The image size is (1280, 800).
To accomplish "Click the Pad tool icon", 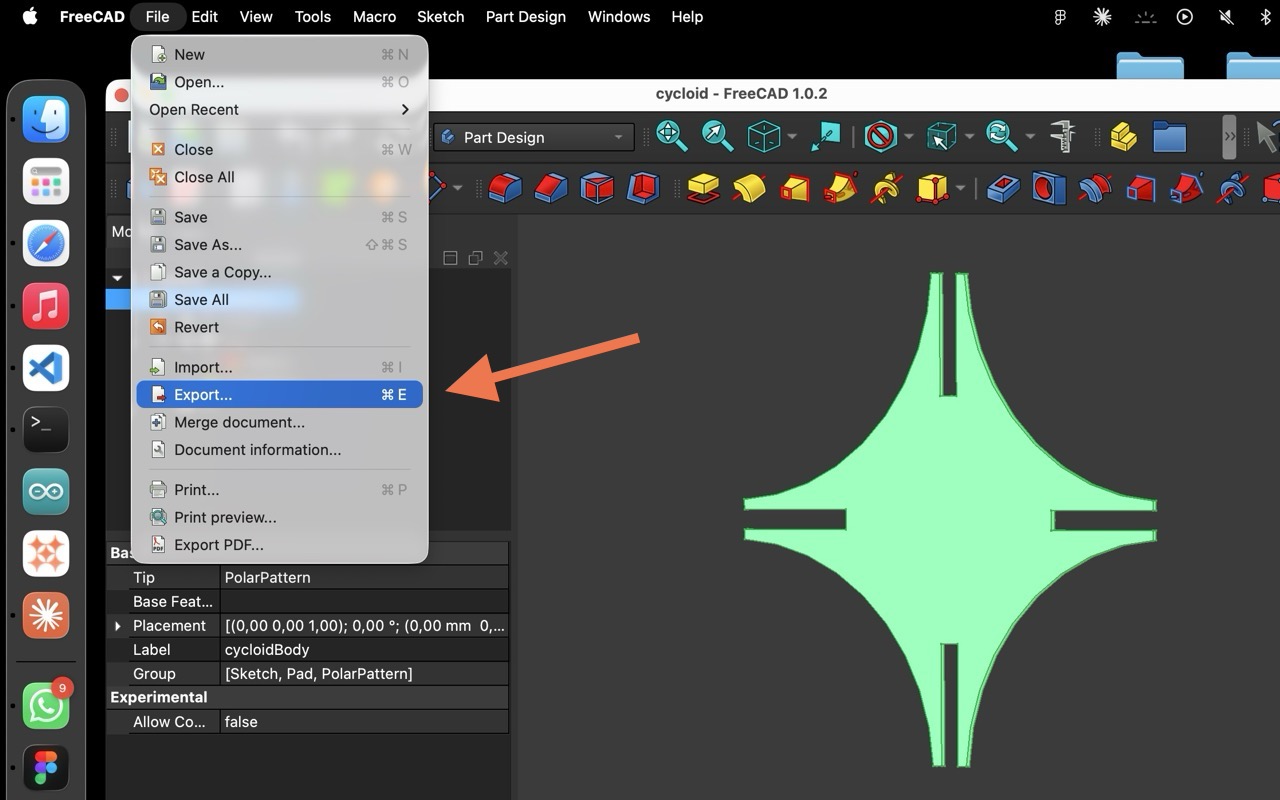I will 704,187.
